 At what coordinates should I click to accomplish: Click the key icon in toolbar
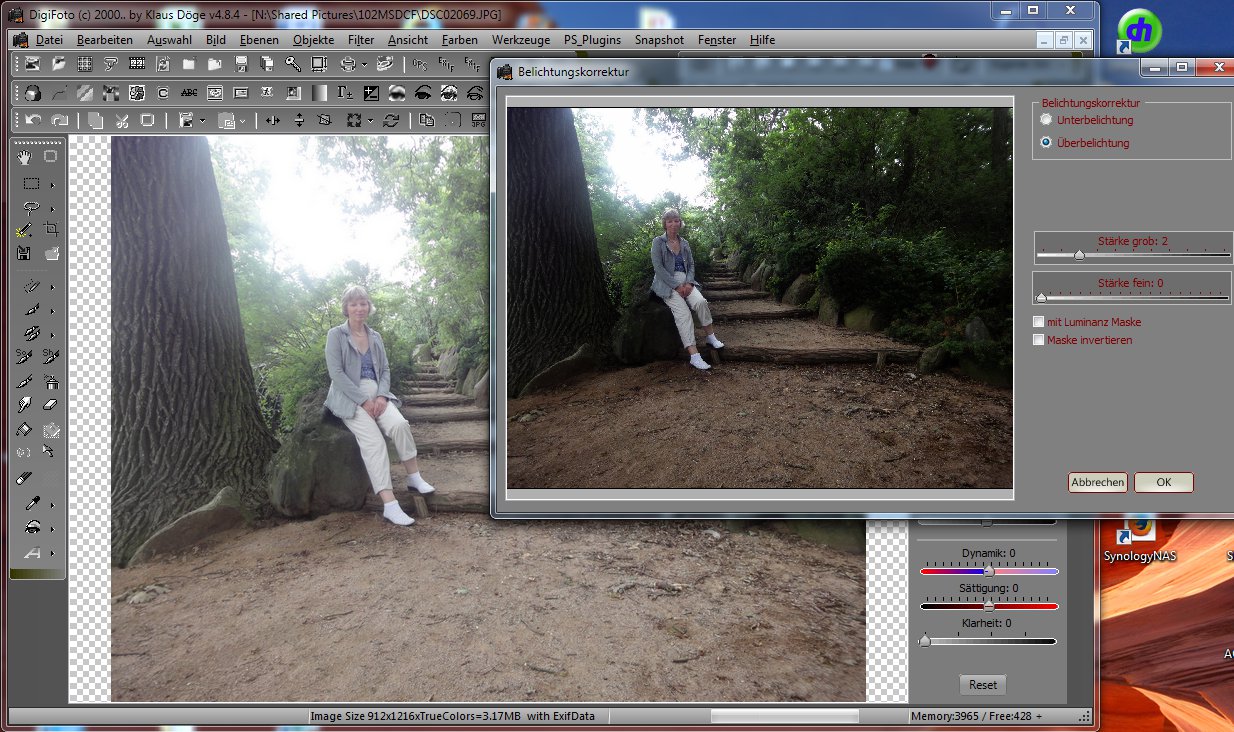292,64
